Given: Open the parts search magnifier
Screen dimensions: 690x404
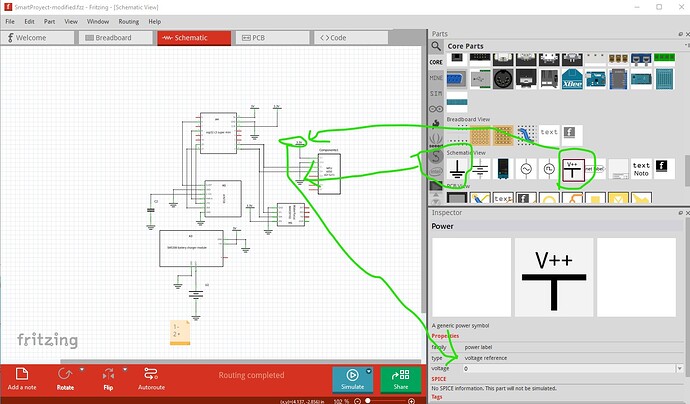Looking at the screenshot, I should [x=436, y=45].
